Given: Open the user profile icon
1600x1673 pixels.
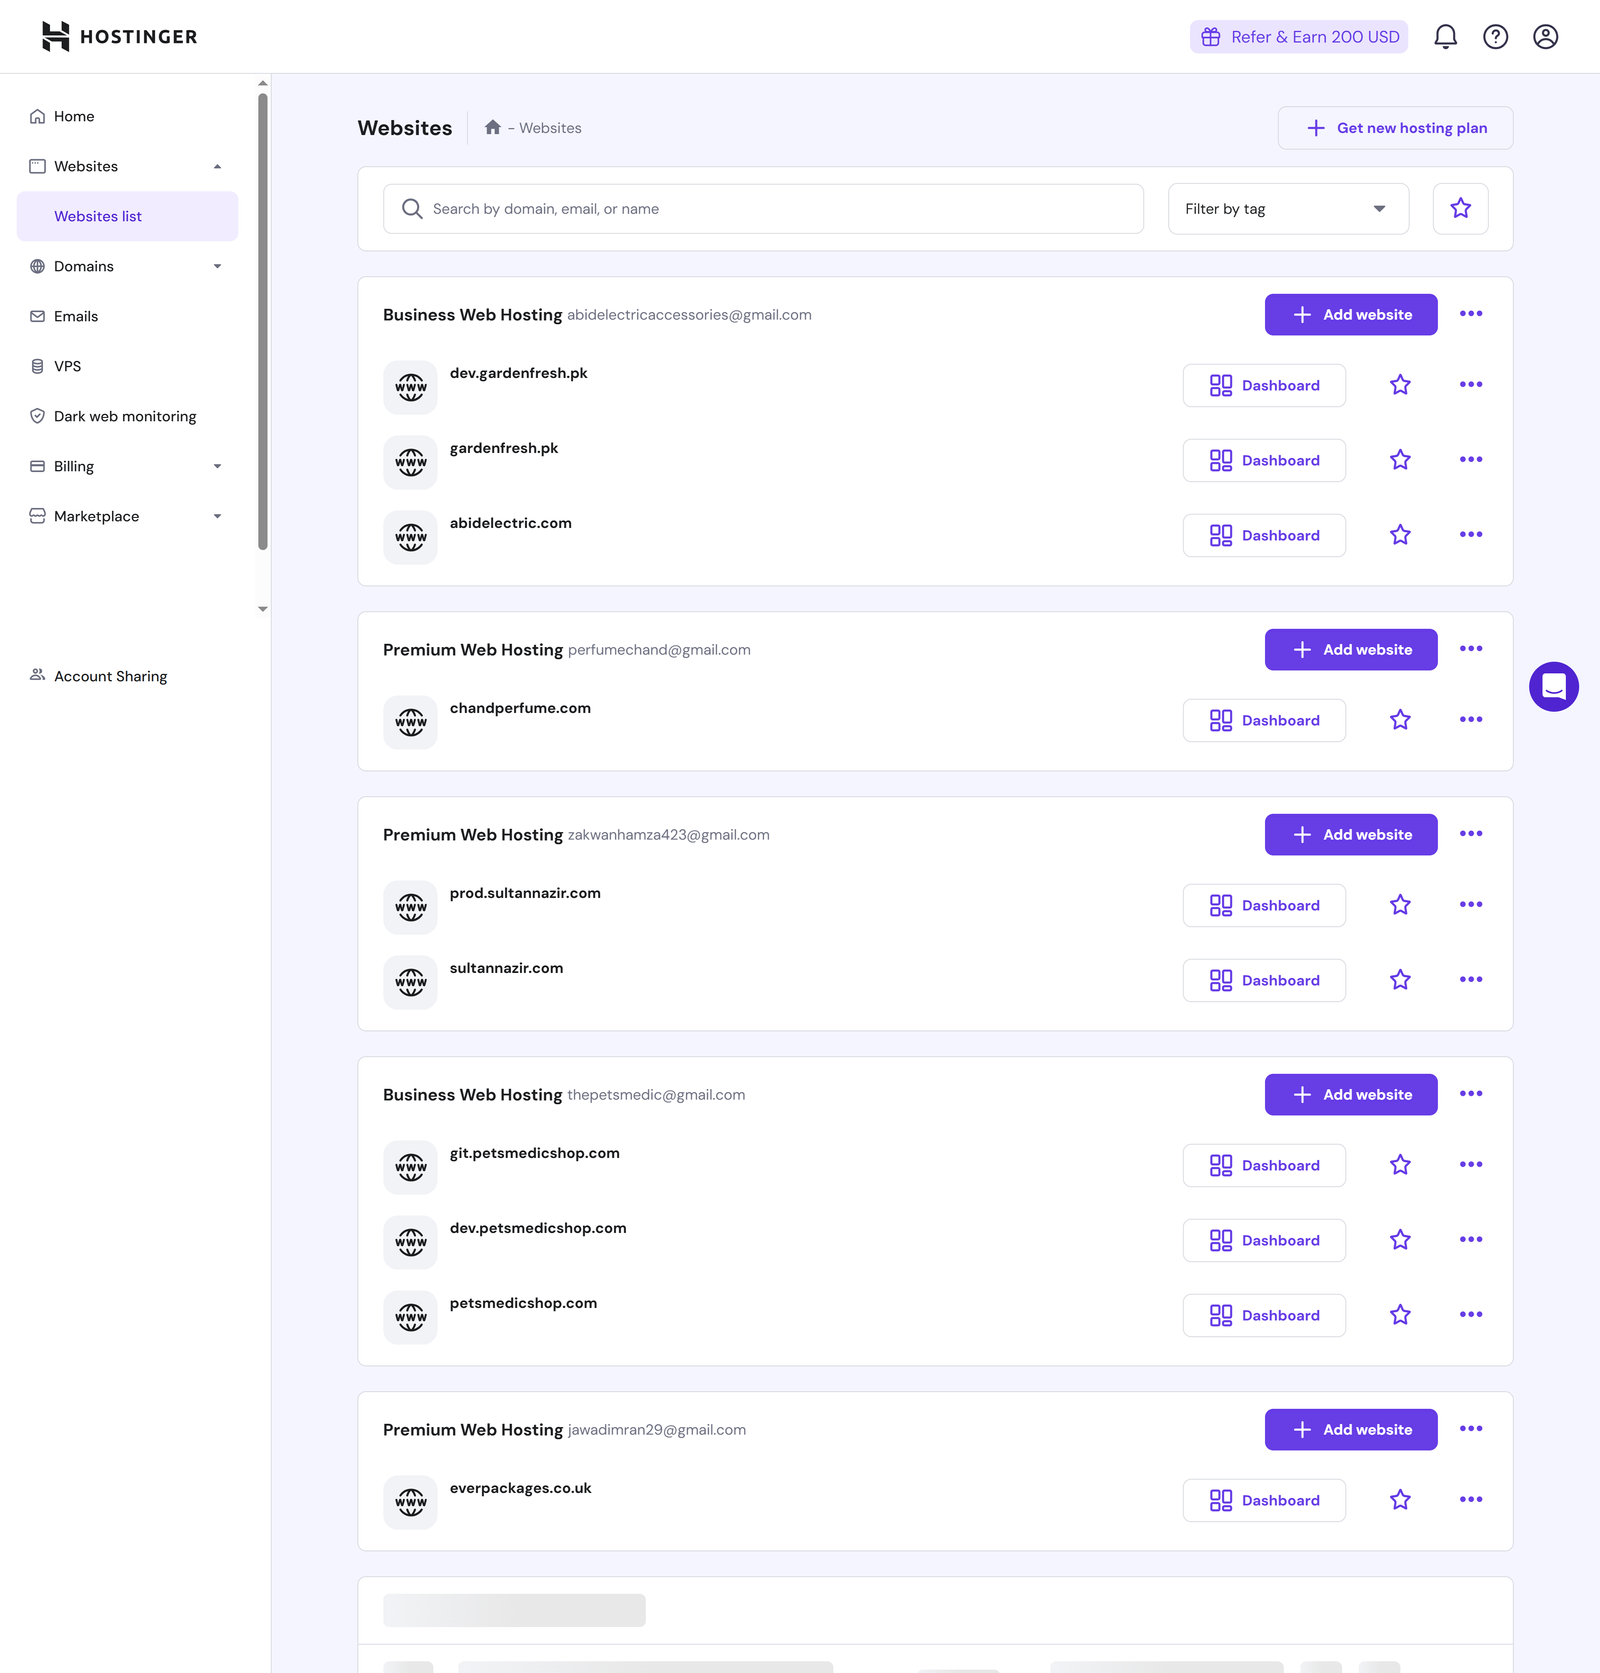Looking at the screenshot, I should point(1545,37).
